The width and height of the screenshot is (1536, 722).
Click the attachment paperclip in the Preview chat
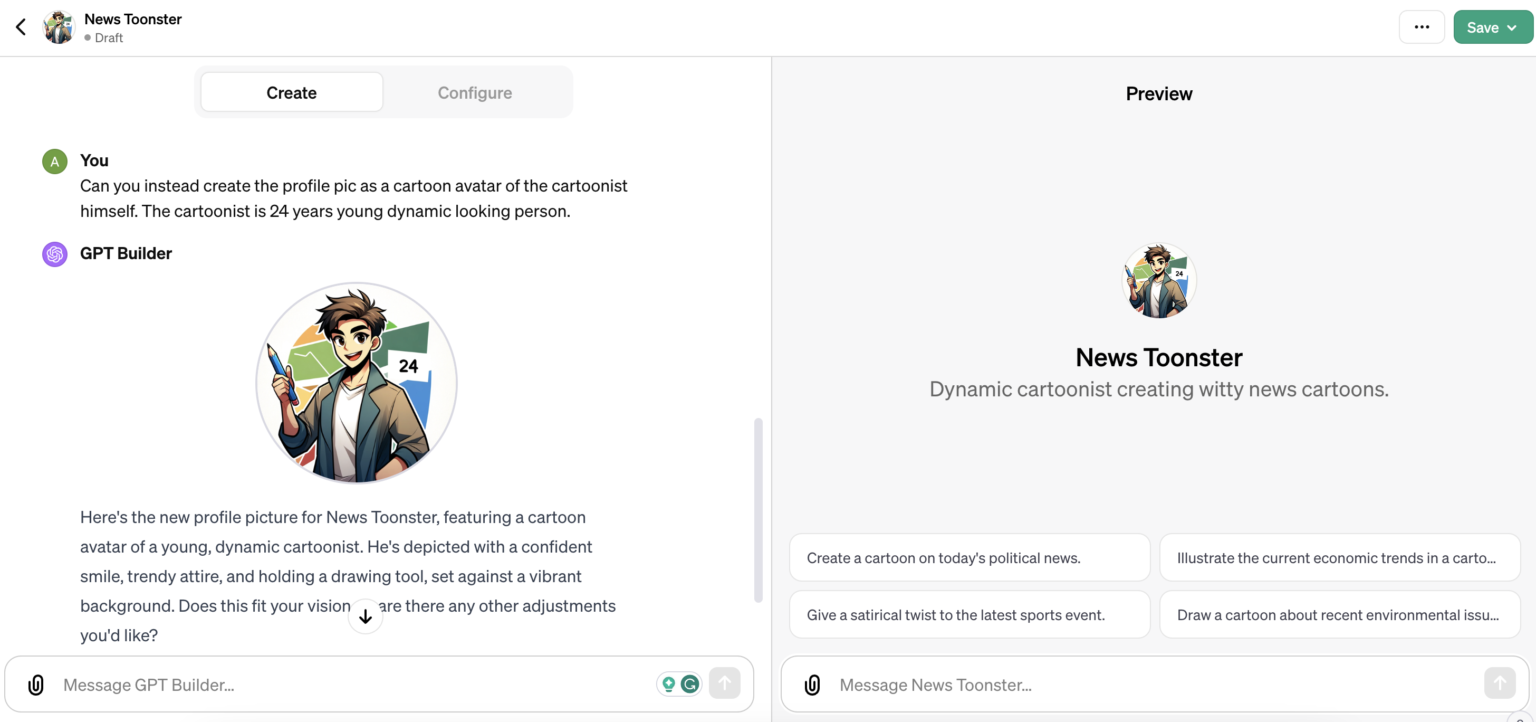point(812,684)
